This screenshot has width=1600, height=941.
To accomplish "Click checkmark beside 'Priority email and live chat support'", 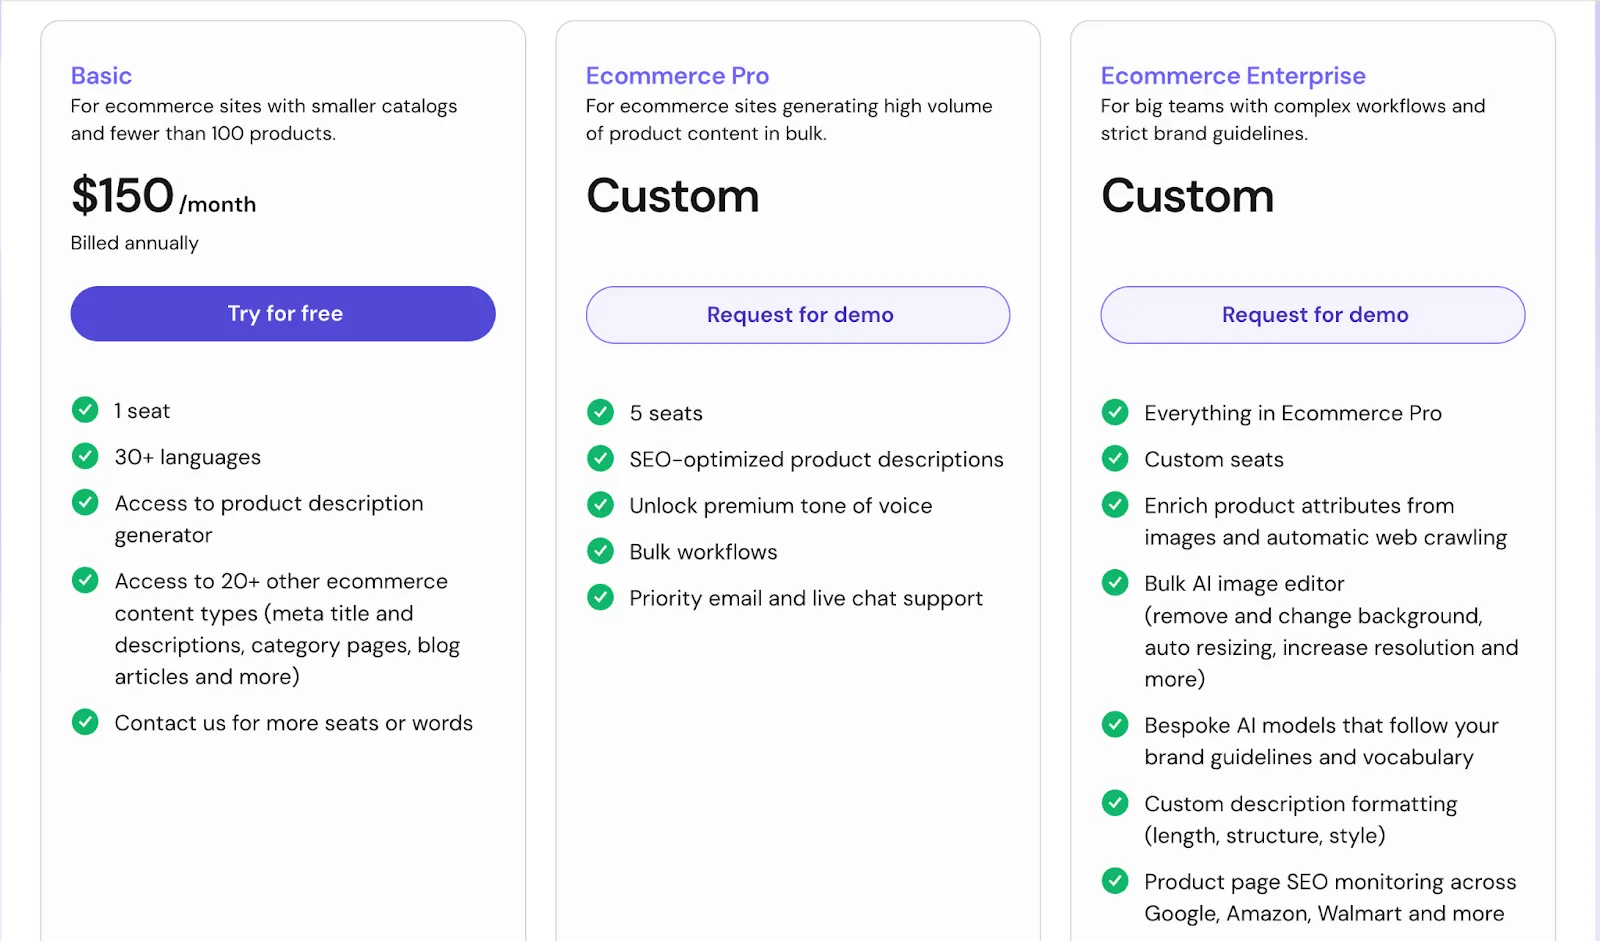I will point(600,597).
